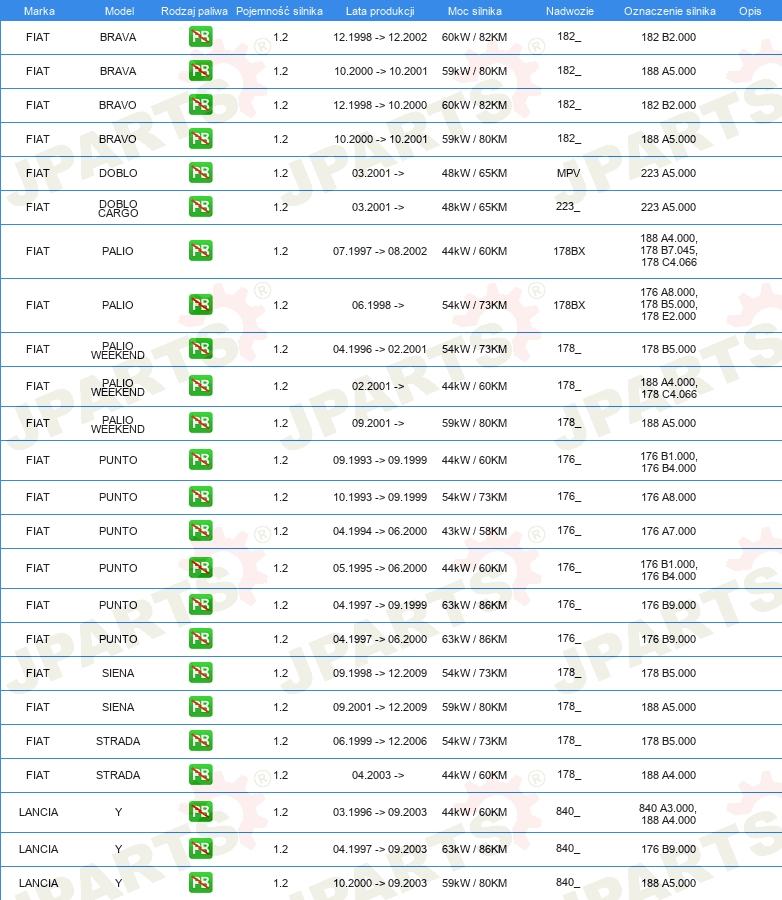Click the 'Marka' column header
This screenshot has width=782, height=900.
tap(39, 11)
